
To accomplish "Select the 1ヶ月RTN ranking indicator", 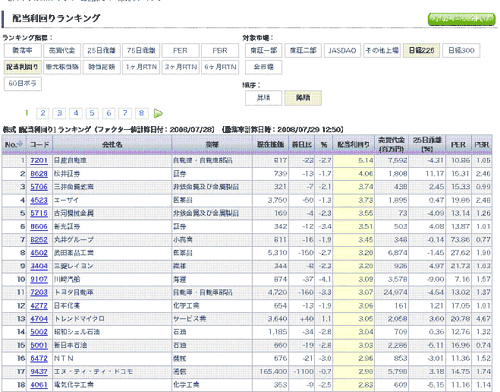I will (x=141, y=67).
